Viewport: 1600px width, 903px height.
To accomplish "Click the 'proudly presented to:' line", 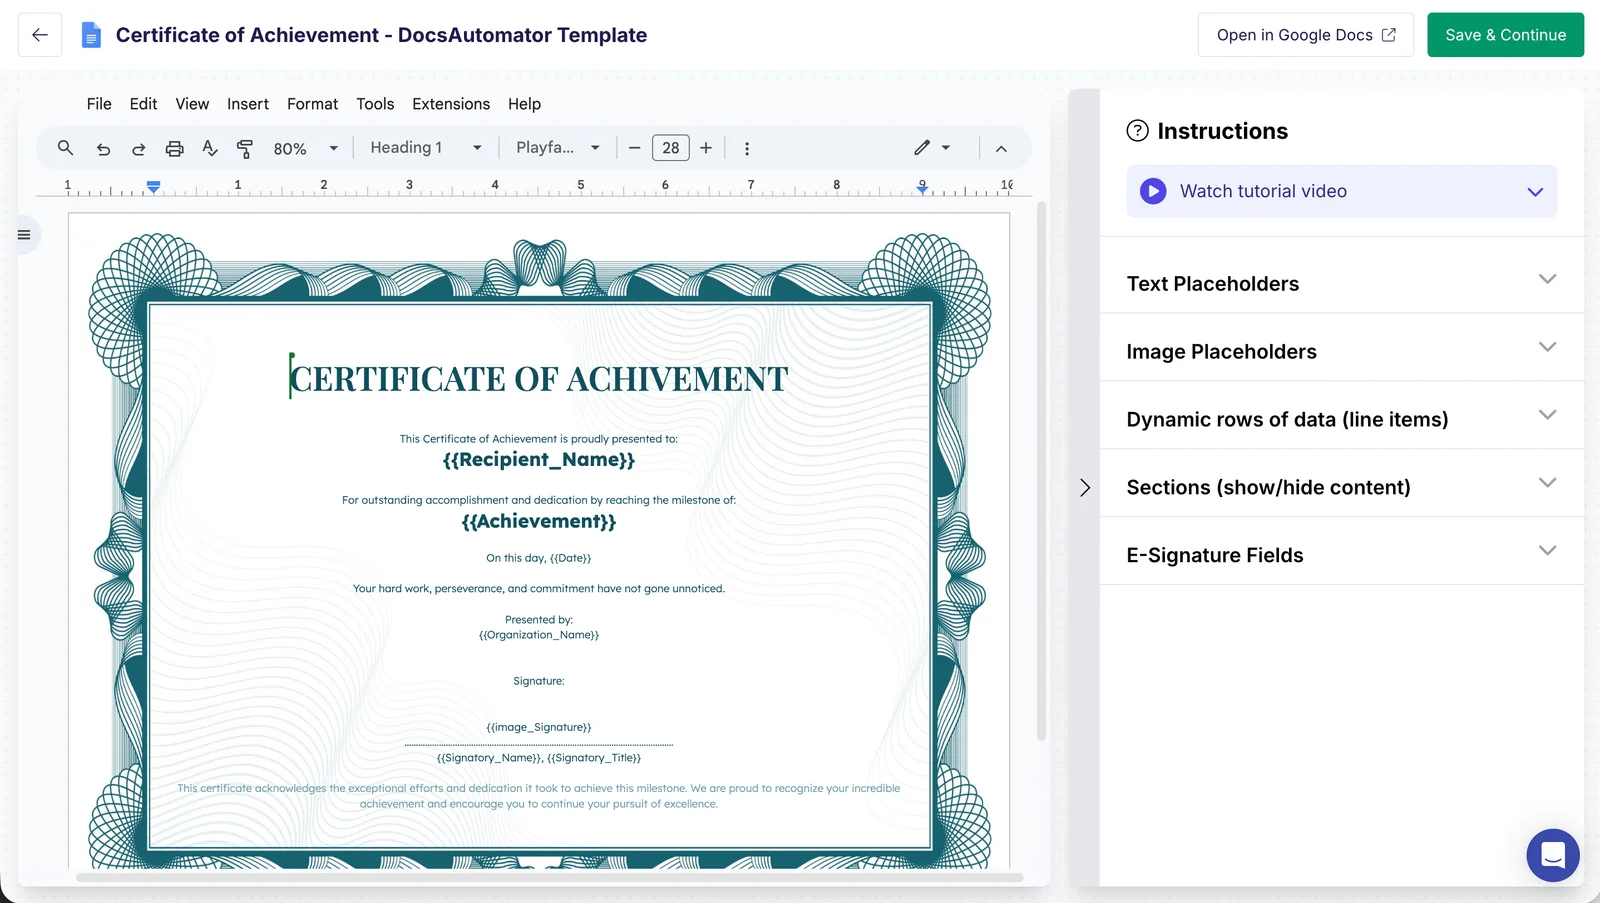I will tap(539, 439).
